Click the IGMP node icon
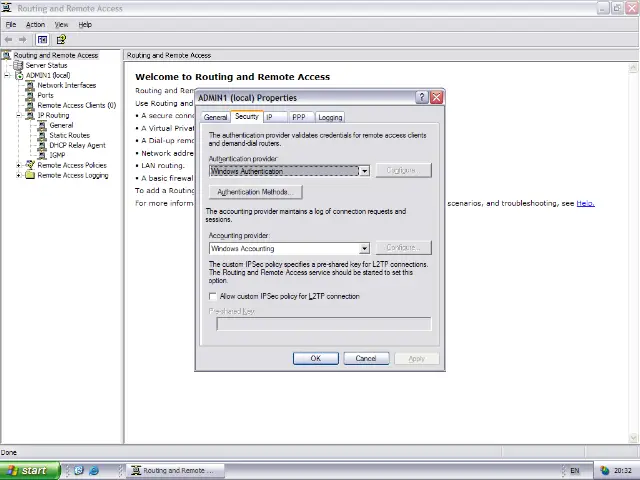Image resolution: width=640 pixels, height=480 pixels. [42, 156]
